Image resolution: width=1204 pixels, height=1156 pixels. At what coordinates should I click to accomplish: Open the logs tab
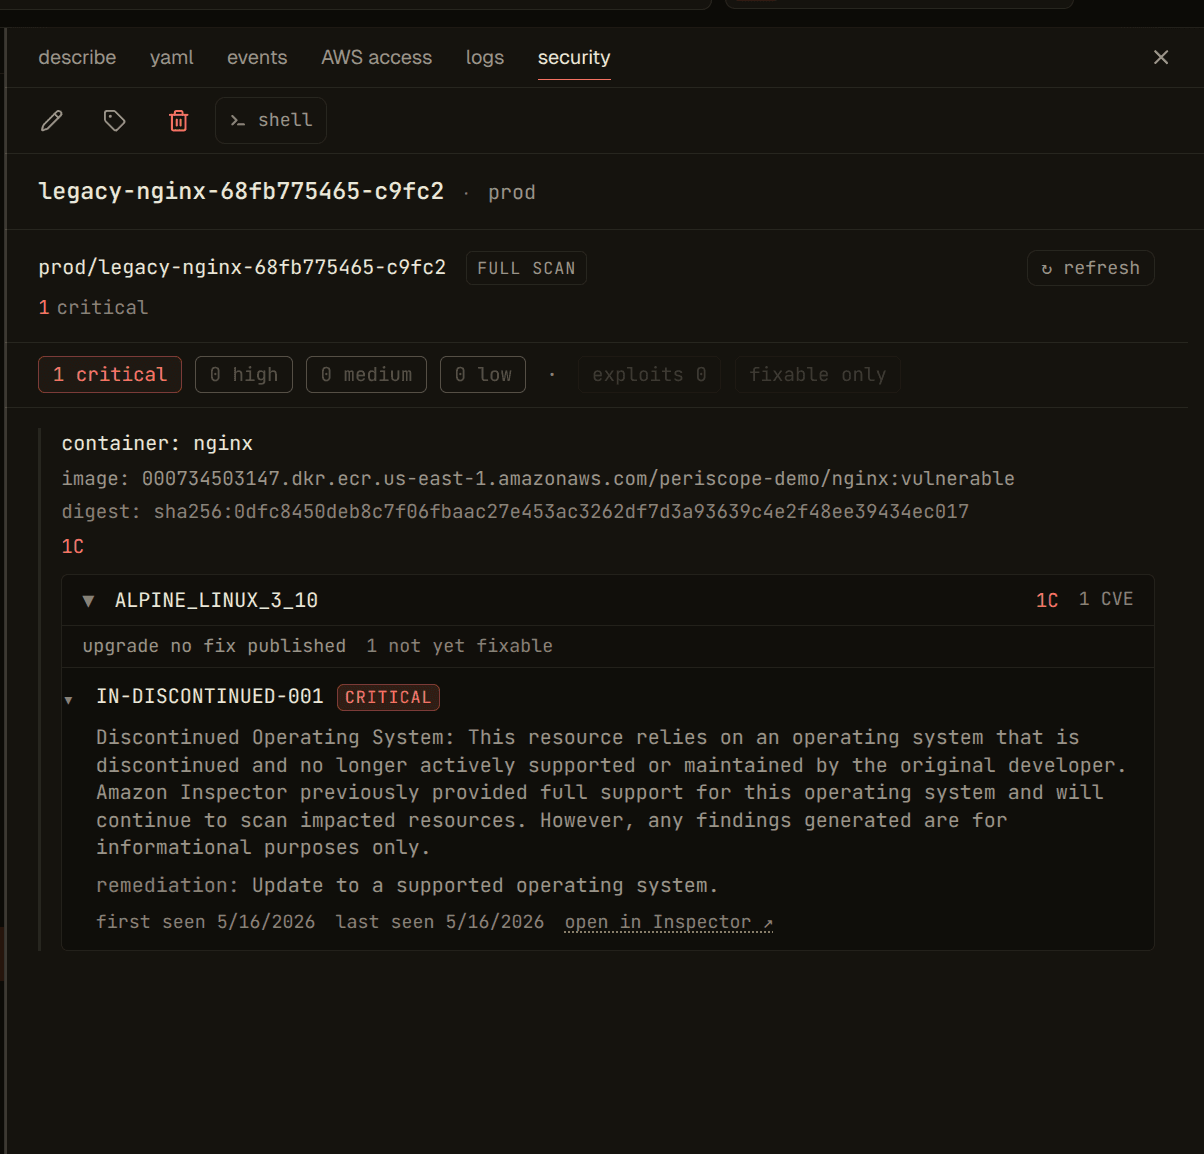[485, 58]
